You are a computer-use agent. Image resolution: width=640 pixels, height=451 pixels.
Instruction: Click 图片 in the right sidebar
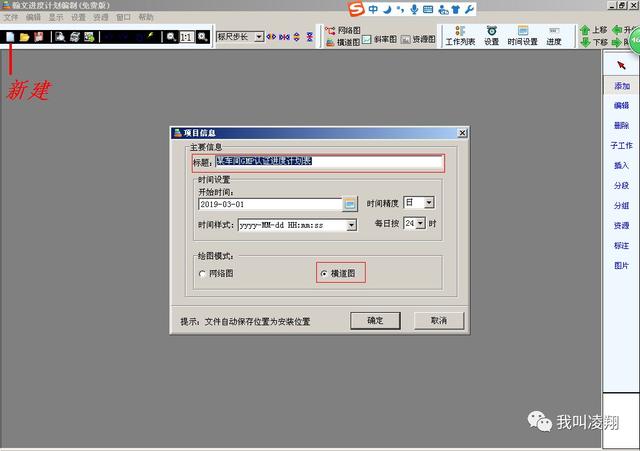coord(622,266)
